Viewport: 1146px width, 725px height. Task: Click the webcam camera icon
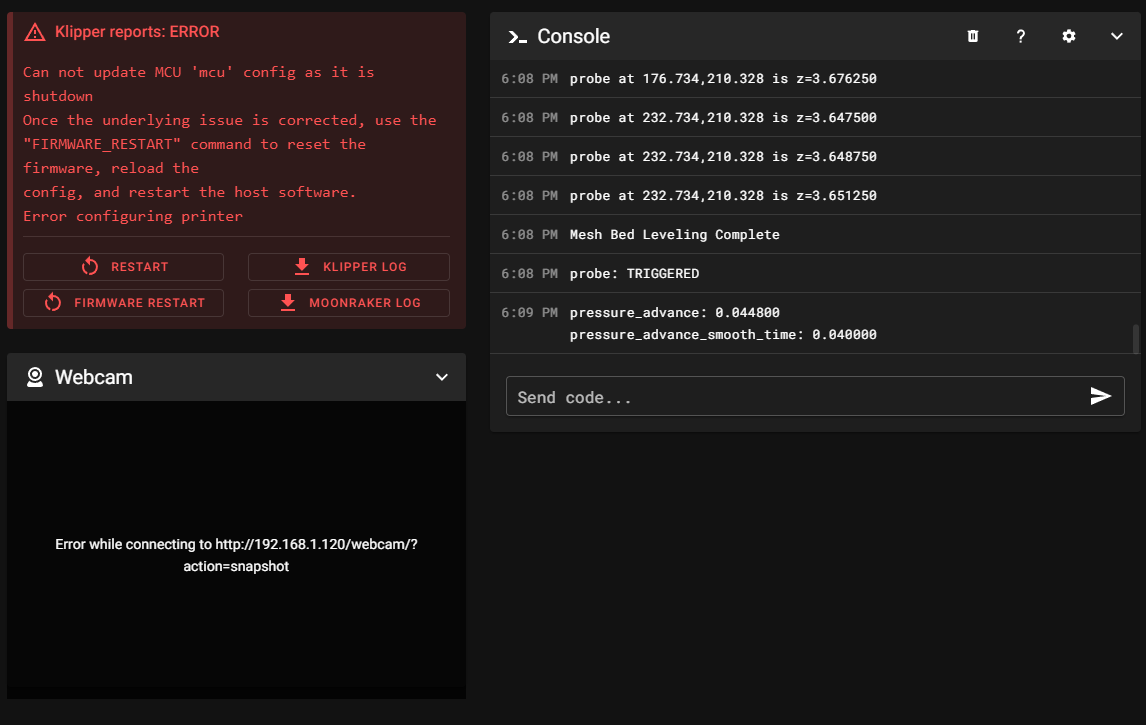pyautogui.click(x=35, y=377)
